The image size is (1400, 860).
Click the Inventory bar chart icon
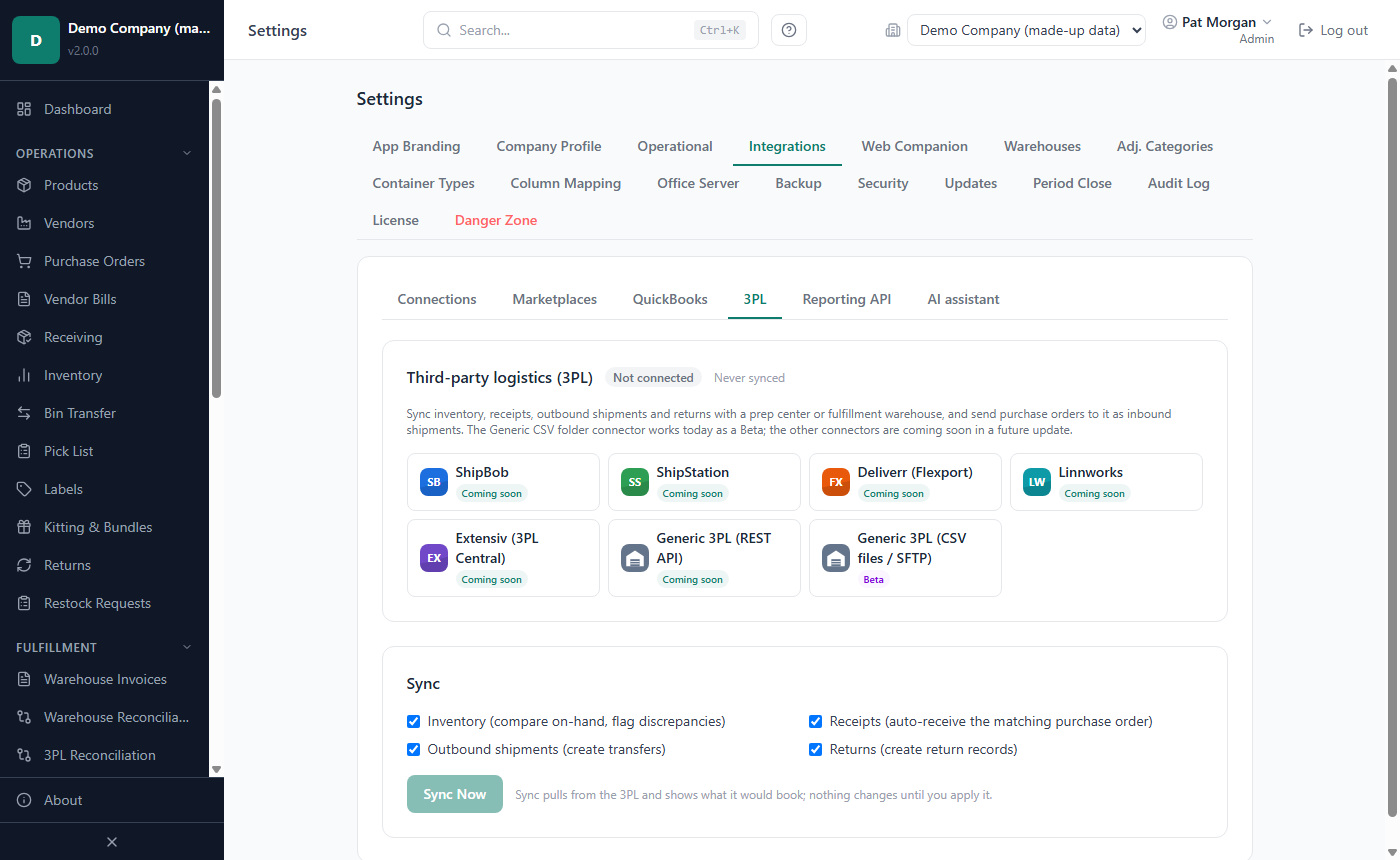click(x=24, y=375)
